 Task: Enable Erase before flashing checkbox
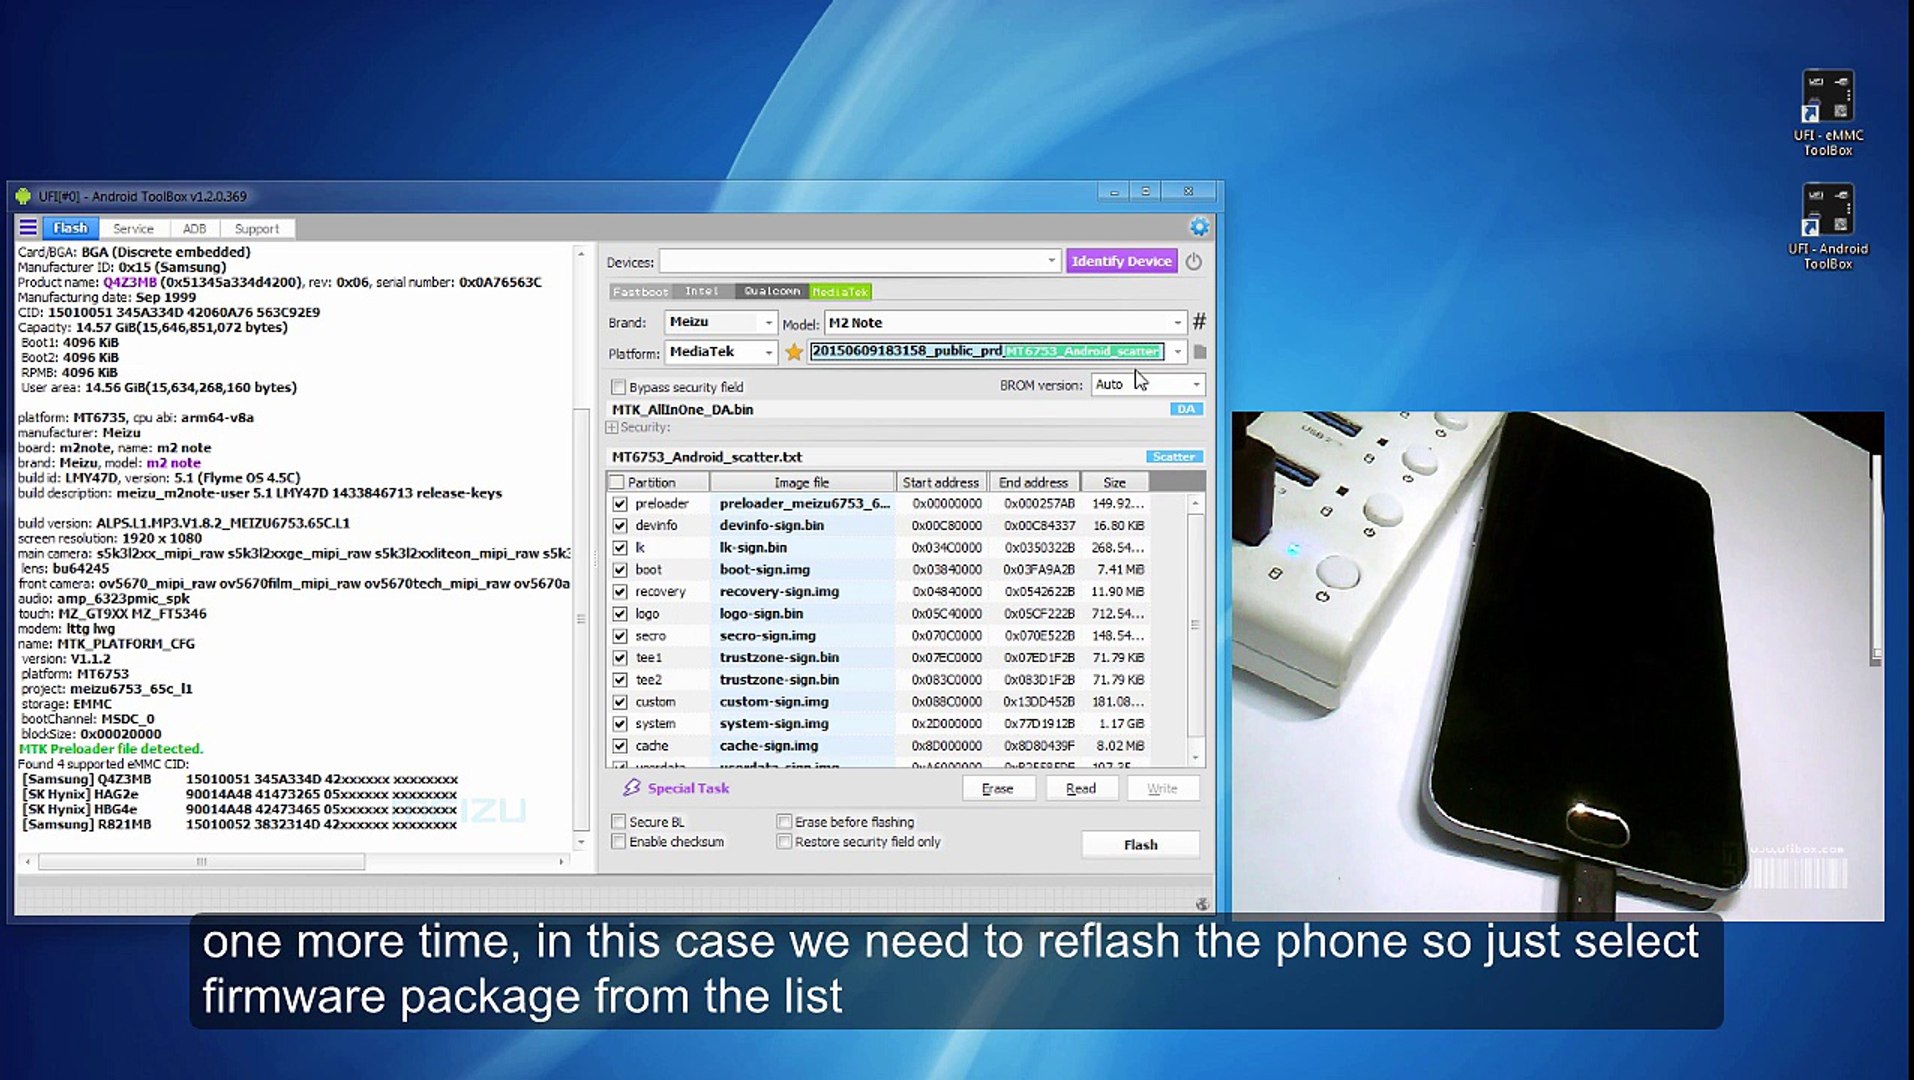[784, 822]
